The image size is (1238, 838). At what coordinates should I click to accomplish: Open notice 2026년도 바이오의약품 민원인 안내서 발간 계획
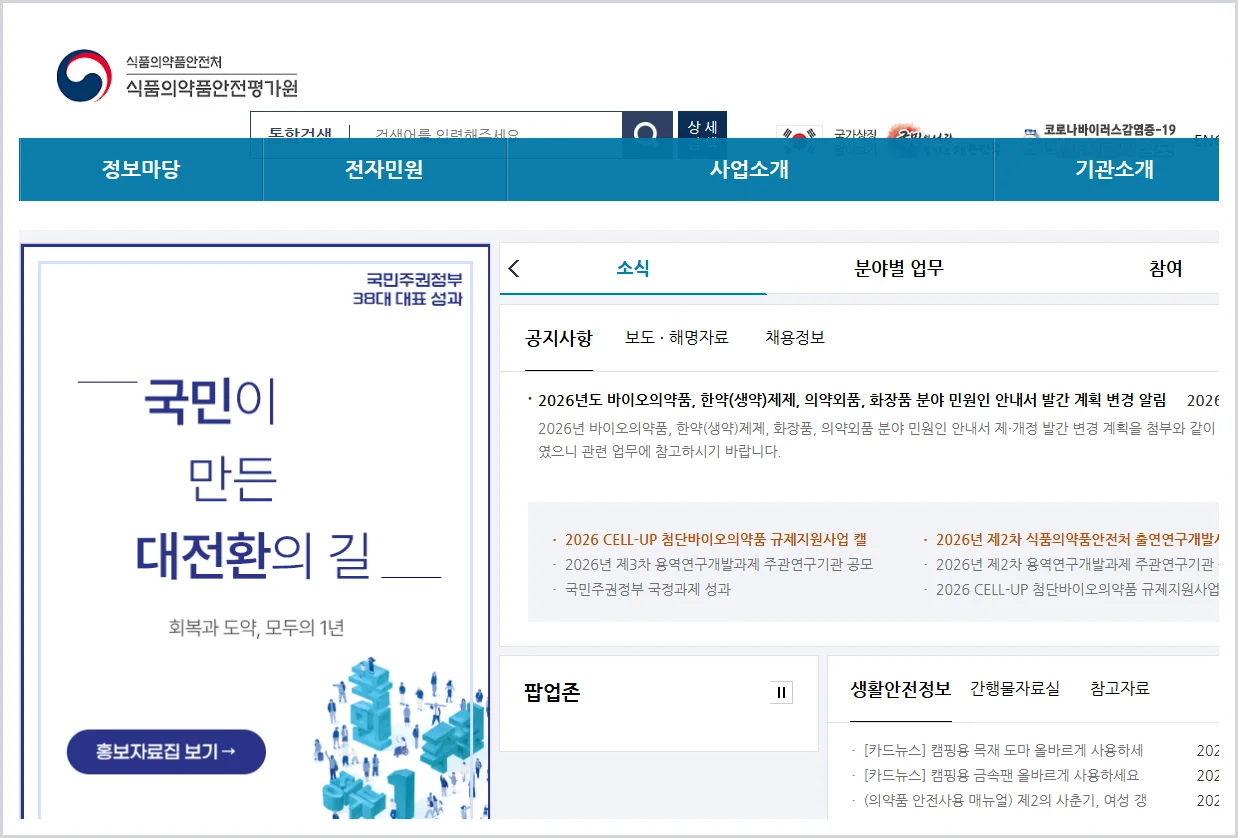[x=852, y=400]
